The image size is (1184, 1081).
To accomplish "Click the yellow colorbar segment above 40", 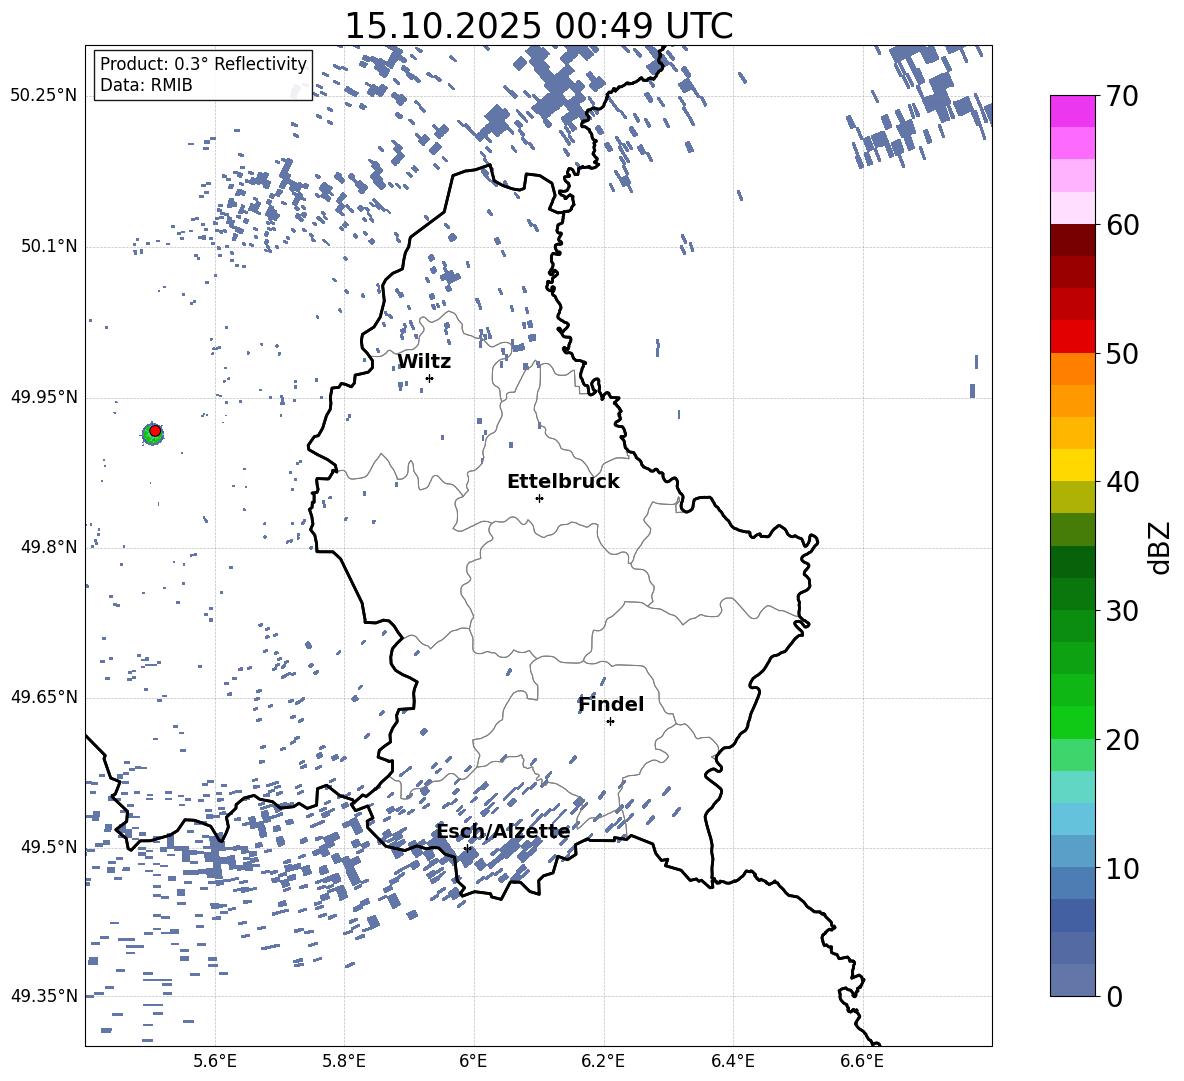I will click(x=1072, y=465).
